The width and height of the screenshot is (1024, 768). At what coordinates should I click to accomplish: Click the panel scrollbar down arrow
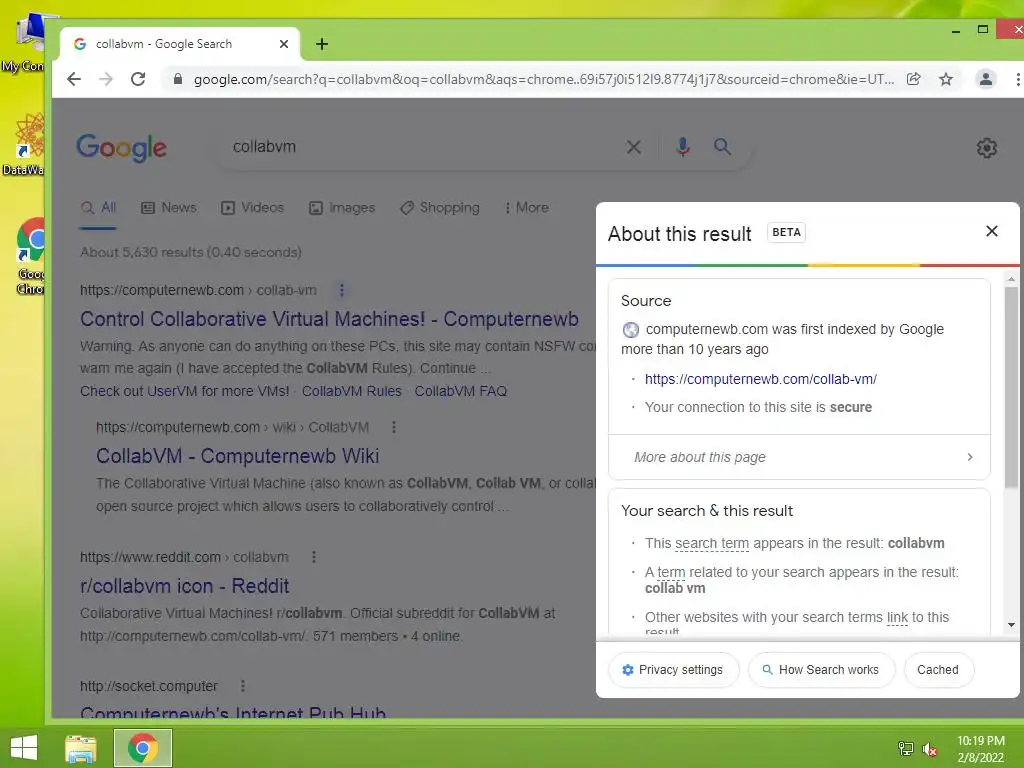1011,625
